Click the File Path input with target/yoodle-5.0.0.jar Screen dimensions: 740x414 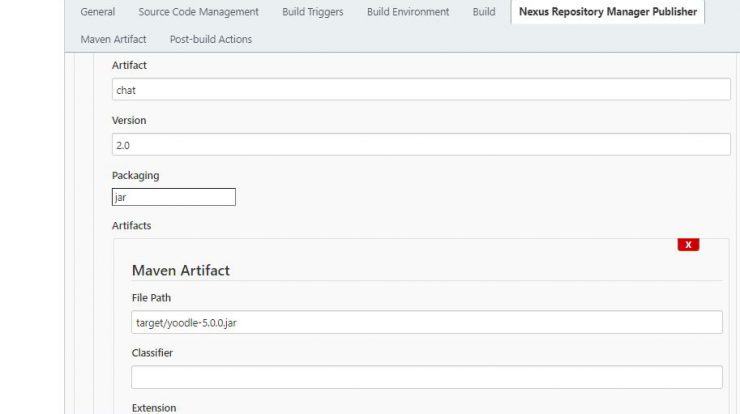tap(427, 322)
